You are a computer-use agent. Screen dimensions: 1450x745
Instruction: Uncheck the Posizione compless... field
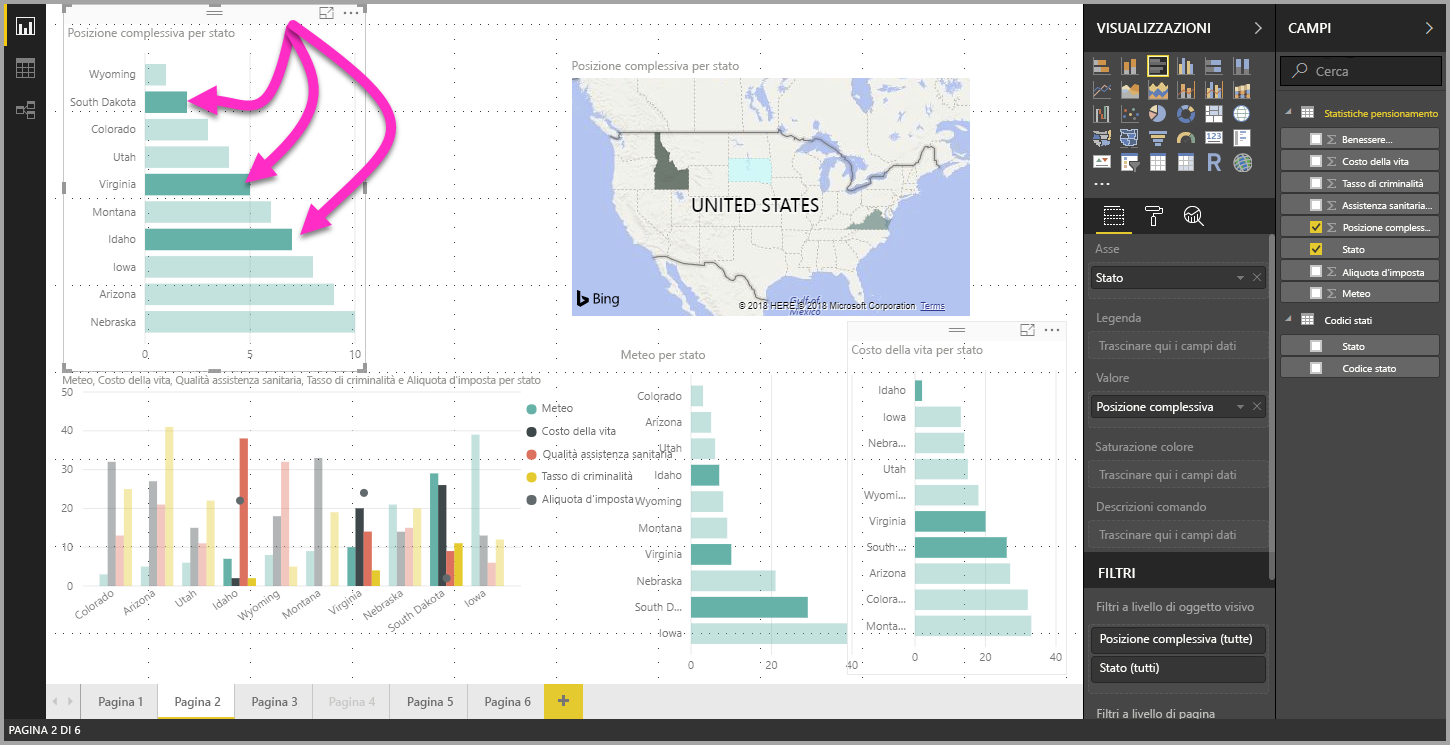[x=1316, y=227]
